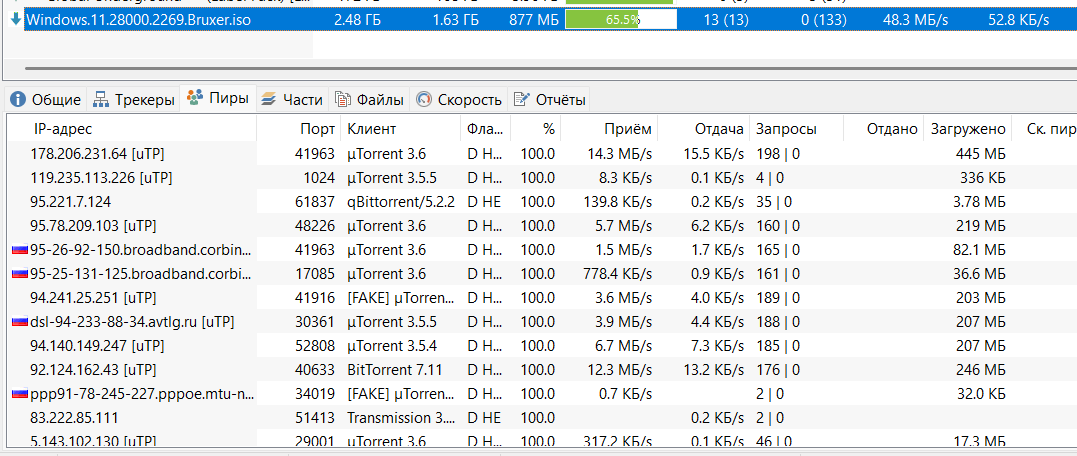Click torrent size value 2.48 ГБ
The image size is (1077, 456).
(x=357, y=20)
